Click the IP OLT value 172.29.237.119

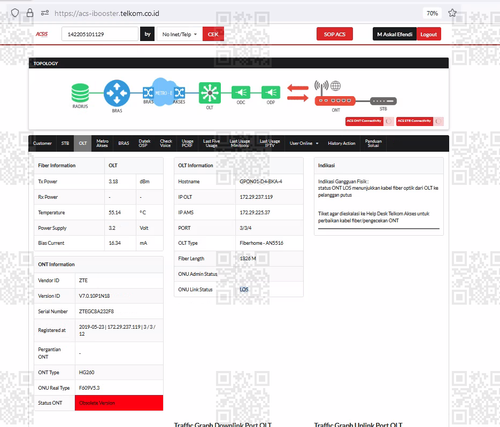coord(256,197)
